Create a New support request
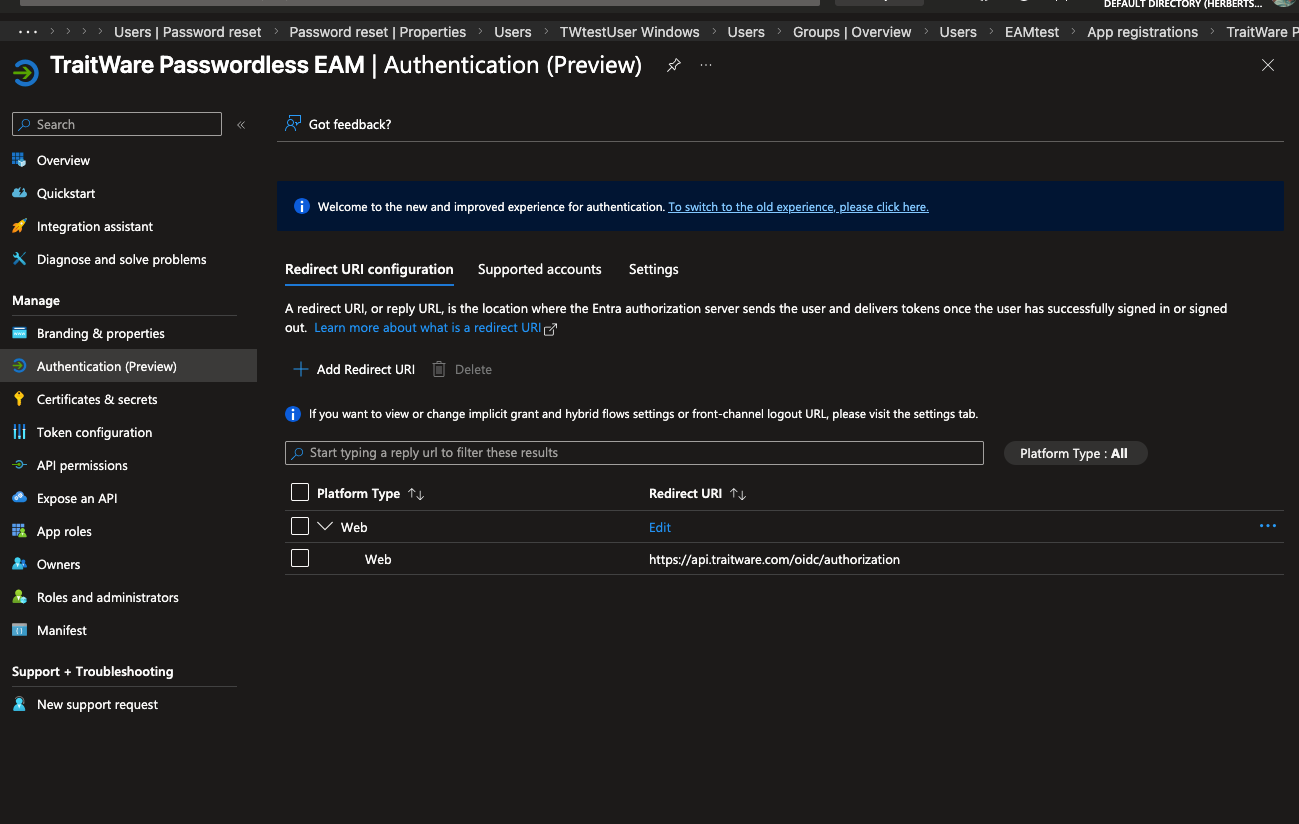This screenshot has height=824, width=1299. (97, 704)
